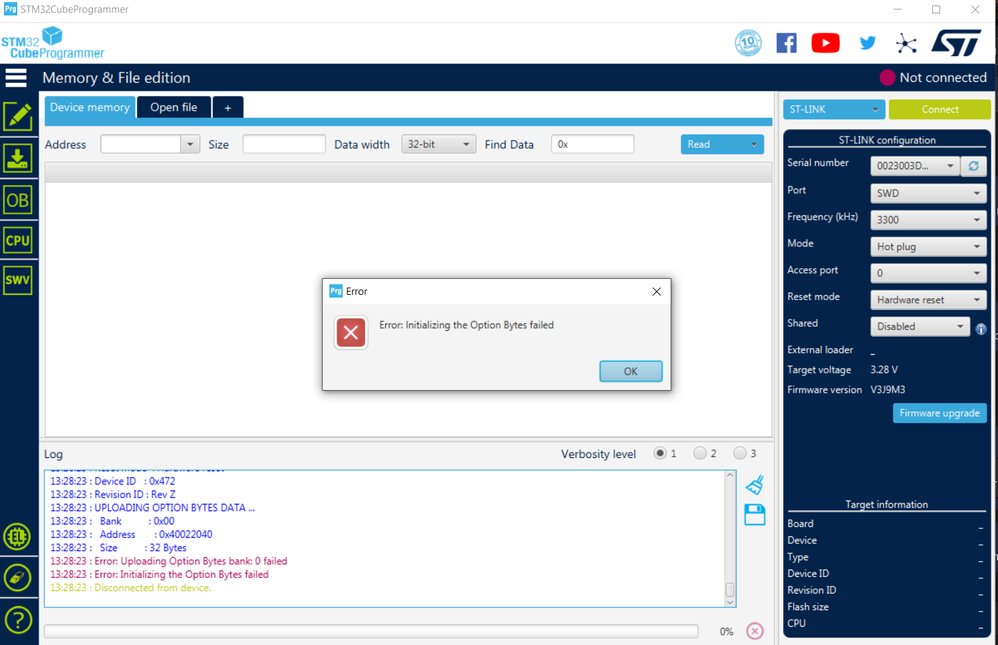Screen dimensions: 998x645
Task: Refresh the ST-LINK serial number list
Action: [x=974, y=166]
